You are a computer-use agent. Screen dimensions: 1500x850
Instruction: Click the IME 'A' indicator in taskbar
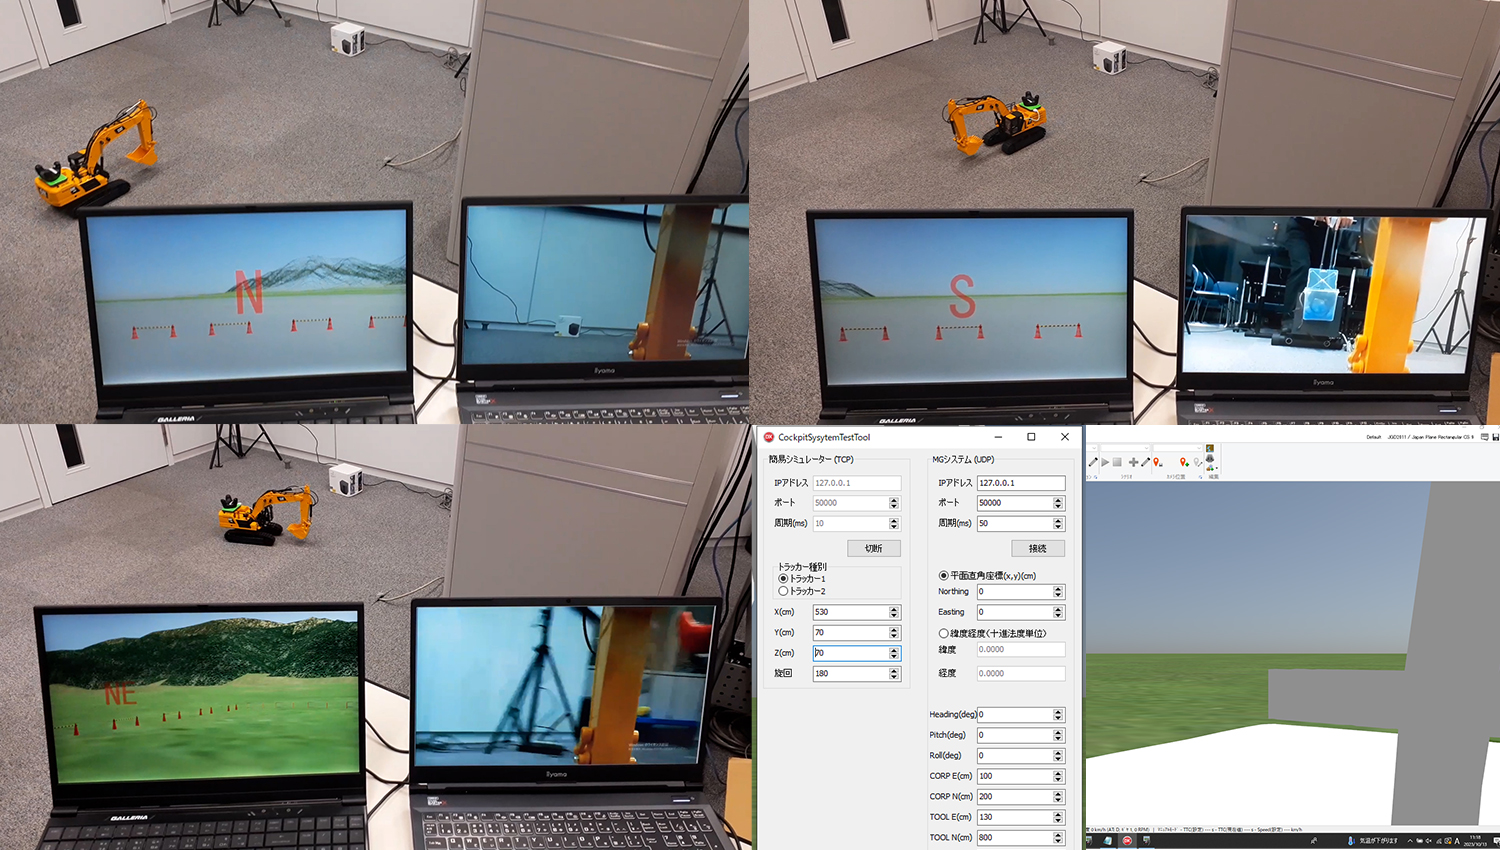tap(1457, 841)
